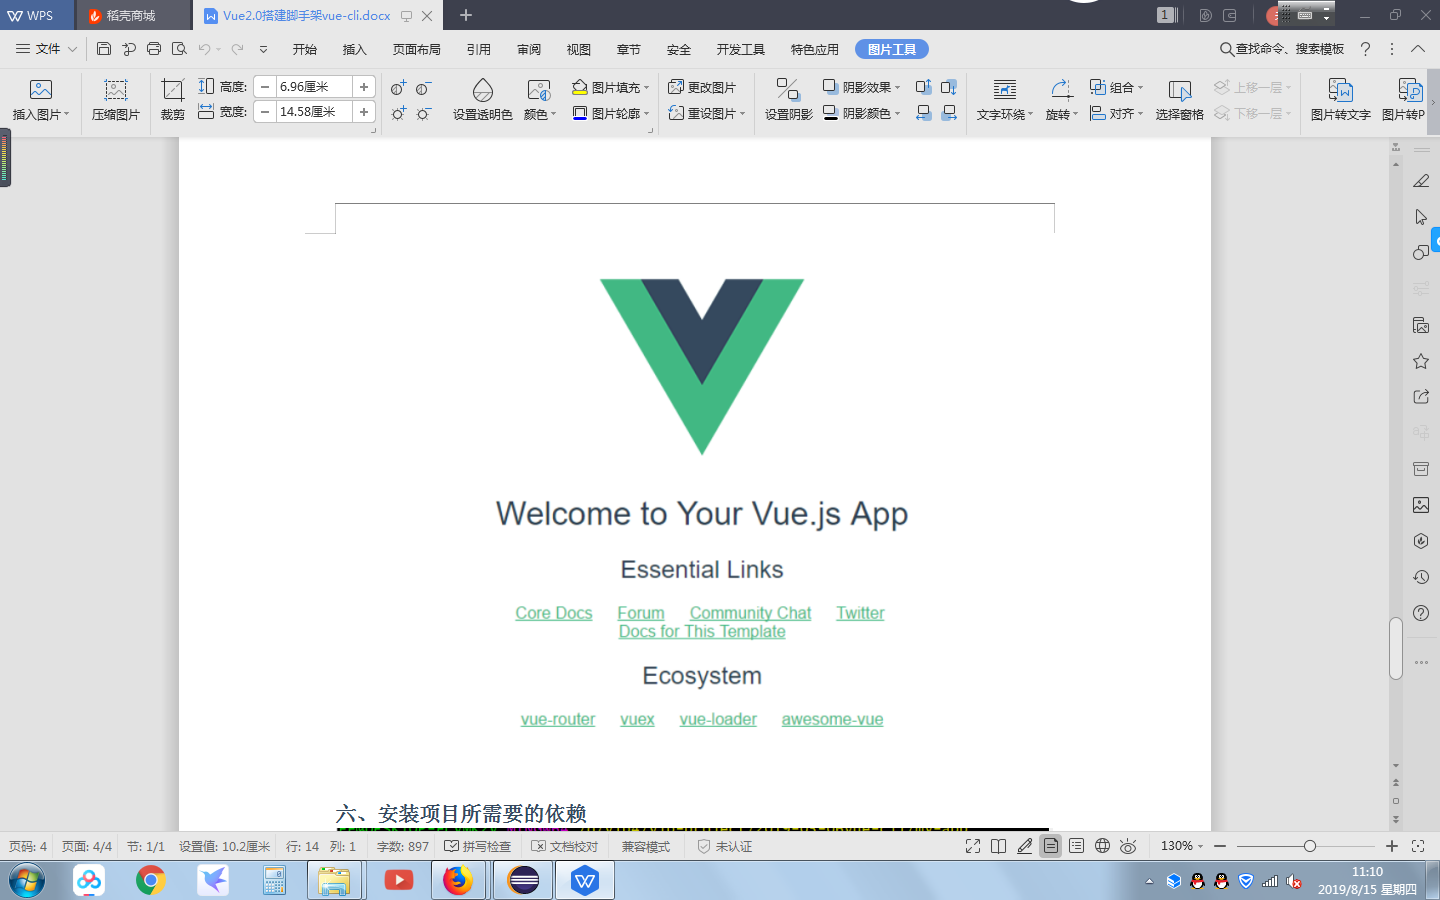Image resolution: width=1440 pixels, height=900 pixels.
Task: Click 设置透明色 set transparent color
Action: pyautogui.click(x=482, y=100)
